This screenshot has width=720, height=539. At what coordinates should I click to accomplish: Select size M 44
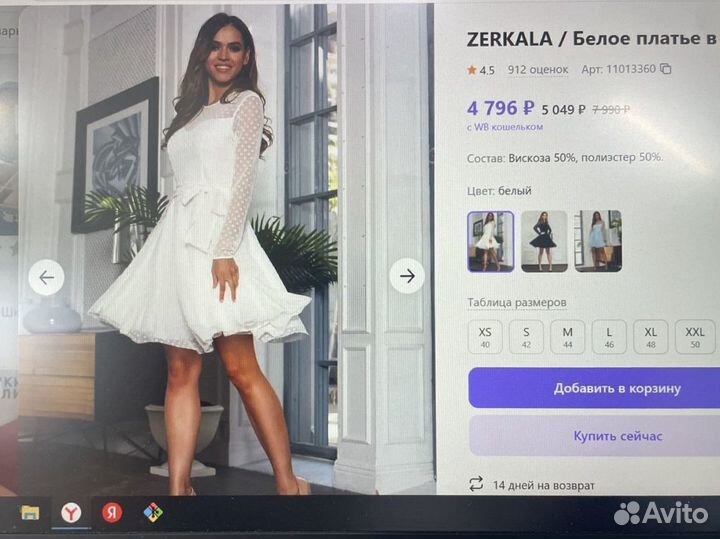pyautogui.click(x=568, y=337)
